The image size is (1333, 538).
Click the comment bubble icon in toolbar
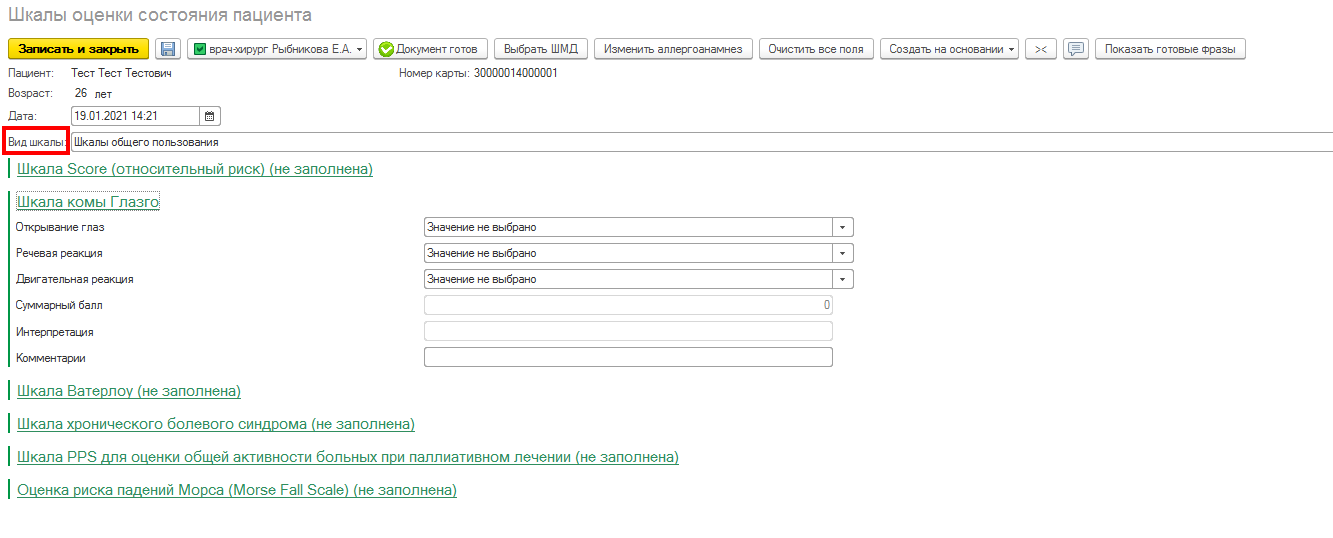(x=1075, y=49)
